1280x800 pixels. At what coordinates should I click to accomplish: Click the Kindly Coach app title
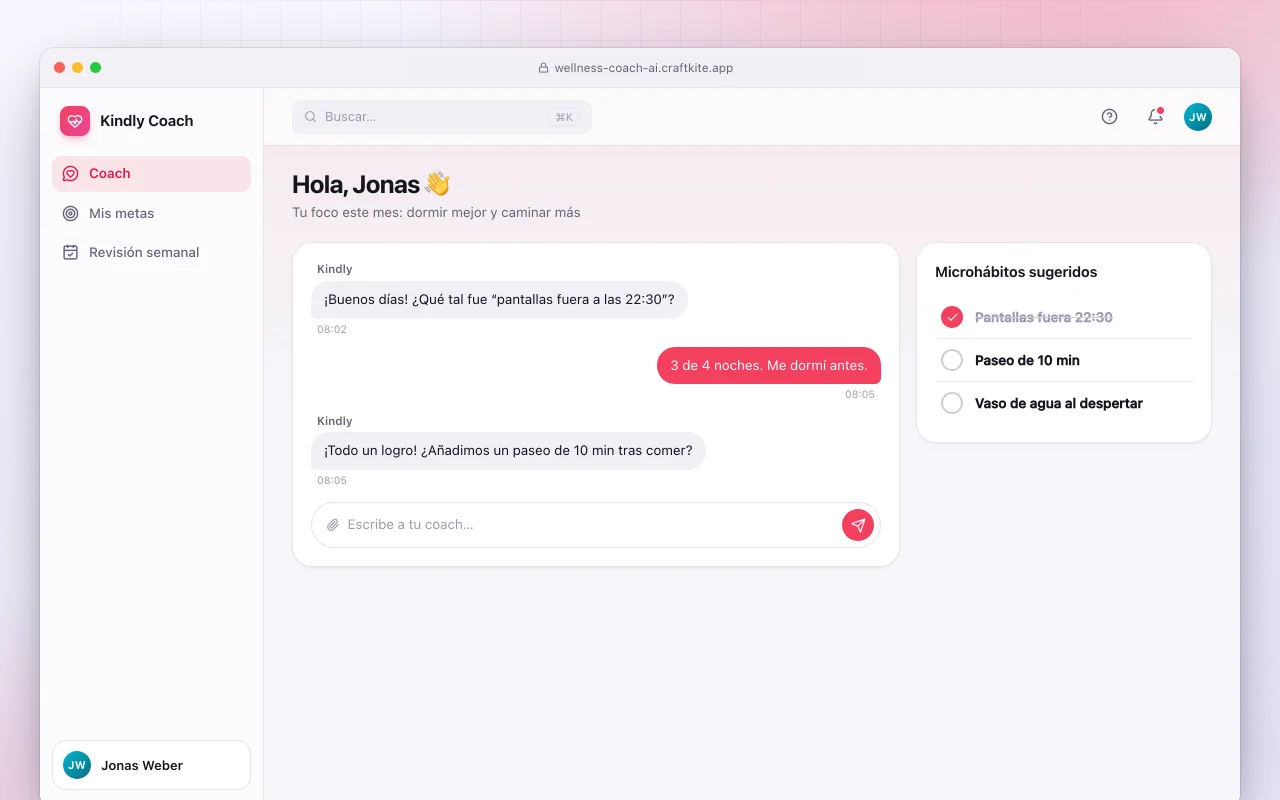[147, 121]
